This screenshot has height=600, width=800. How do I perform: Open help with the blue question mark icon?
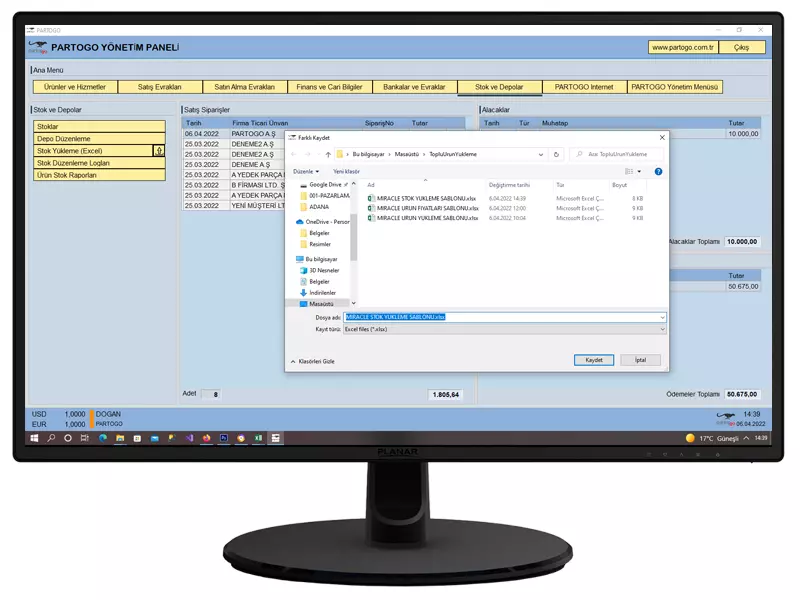[658, 171]
